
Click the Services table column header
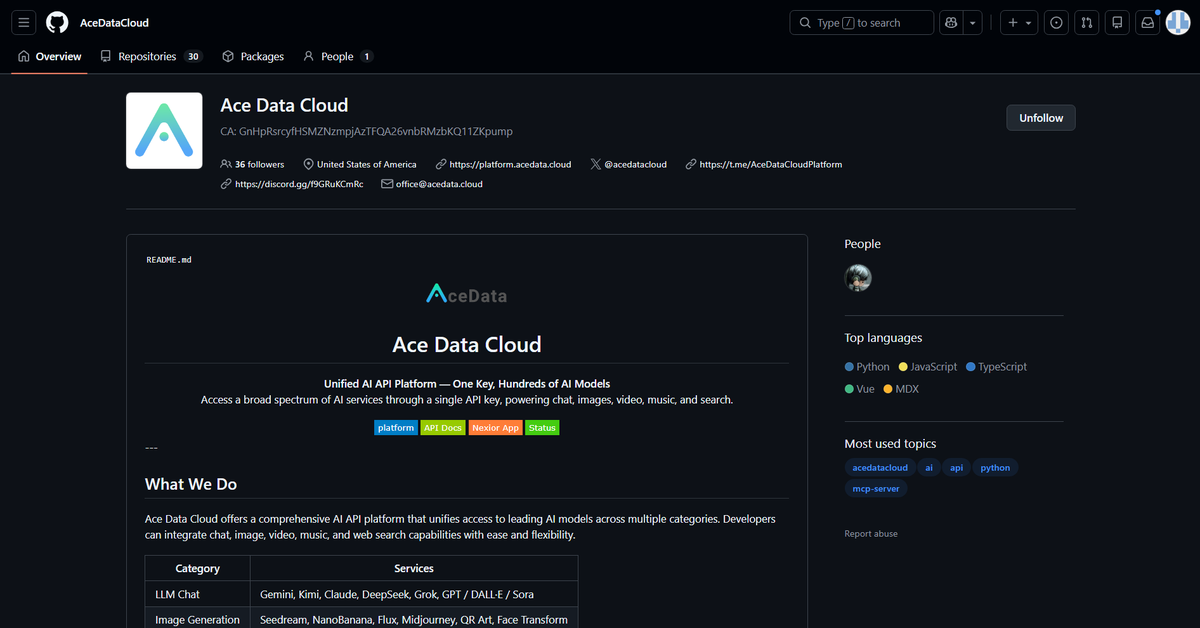click(x=414, y=568)
